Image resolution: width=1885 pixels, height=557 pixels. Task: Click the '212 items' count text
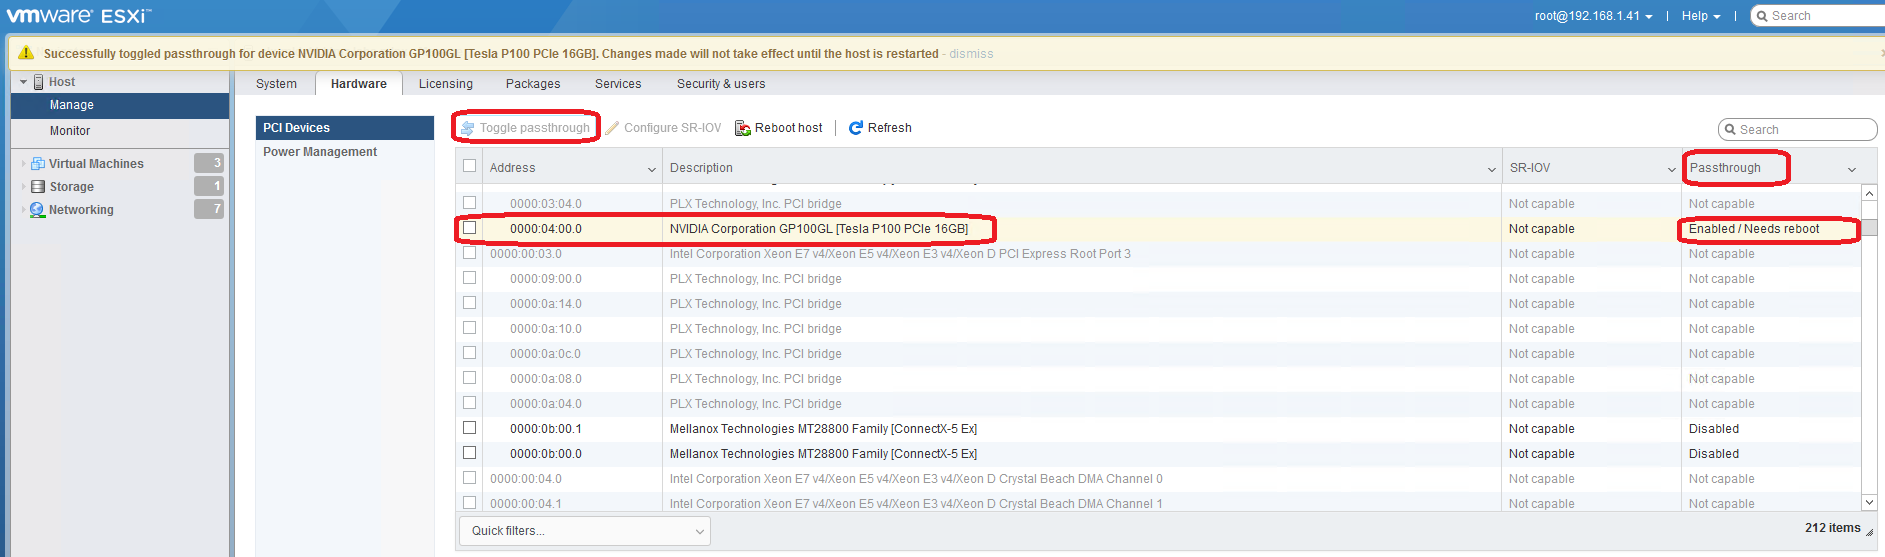pyautogui.click(x=1833, y=528)
